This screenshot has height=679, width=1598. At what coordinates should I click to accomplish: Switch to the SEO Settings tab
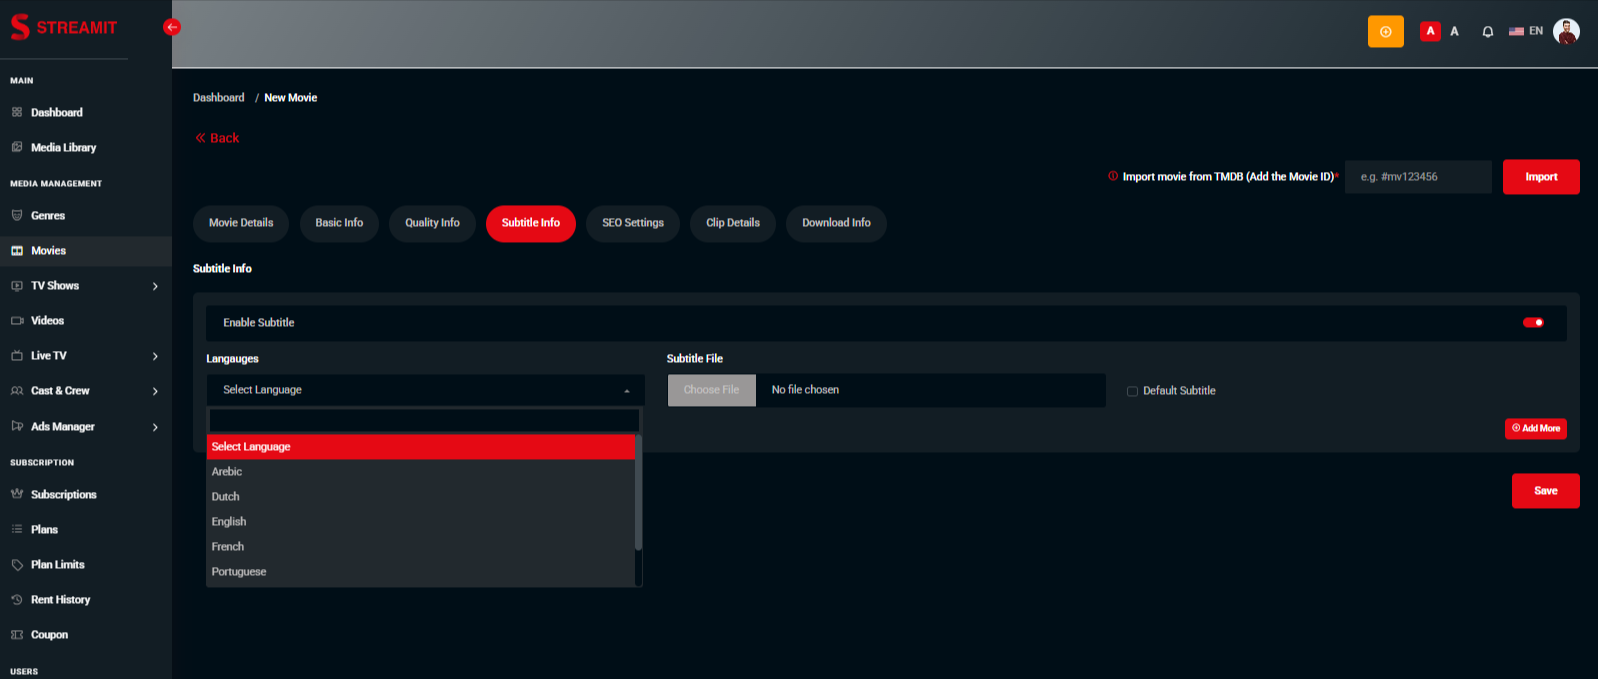[632, 223]
